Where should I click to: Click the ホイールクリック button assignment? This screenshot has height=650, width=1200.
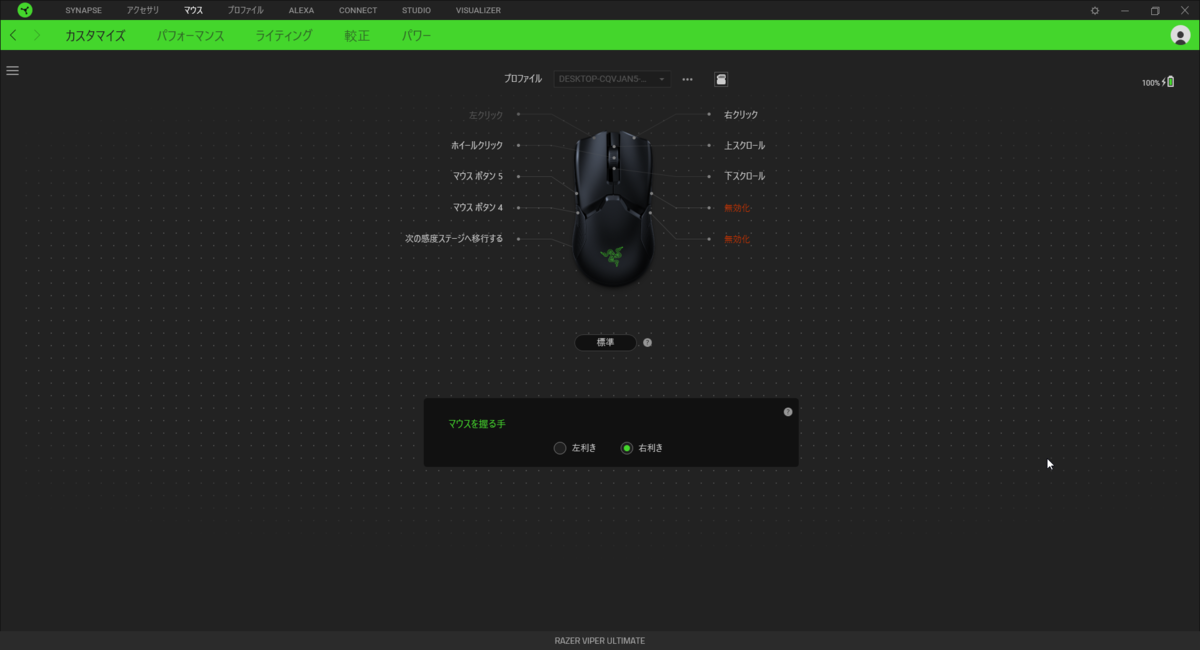[x=477, y=145]
